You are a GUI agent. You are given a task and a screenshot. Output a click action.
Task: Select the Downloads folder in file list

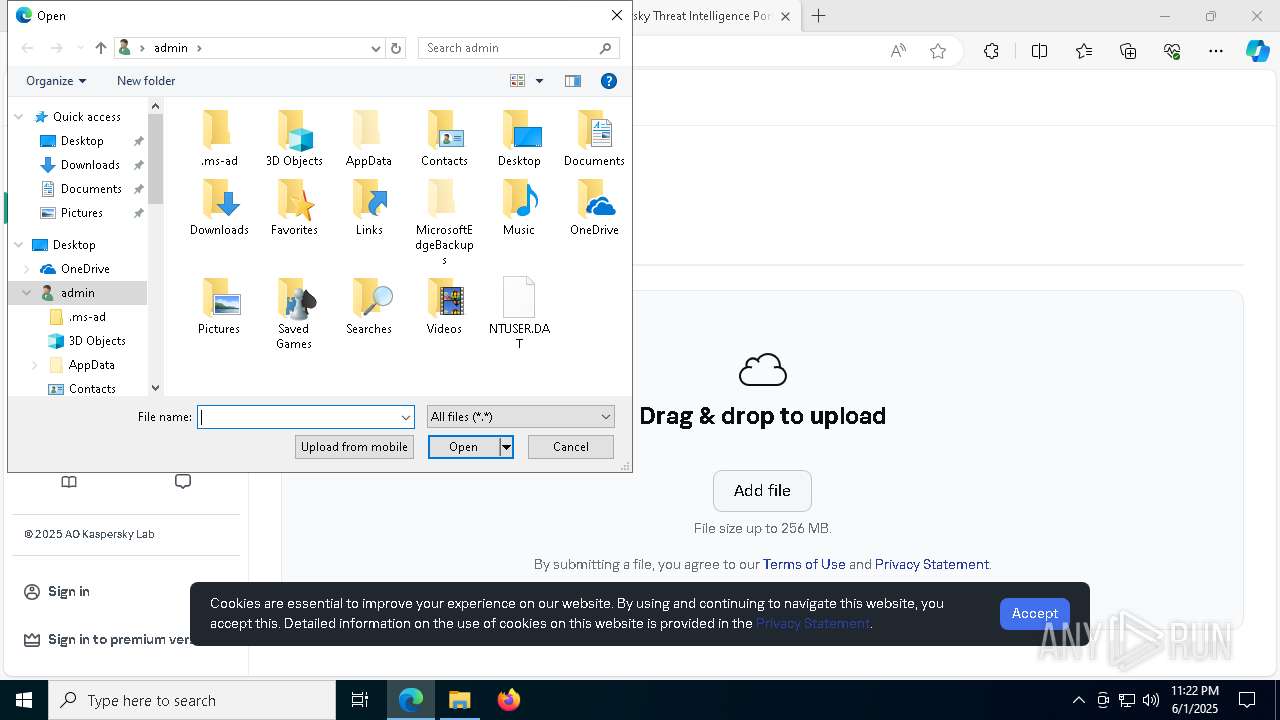[x=219, y=207]
